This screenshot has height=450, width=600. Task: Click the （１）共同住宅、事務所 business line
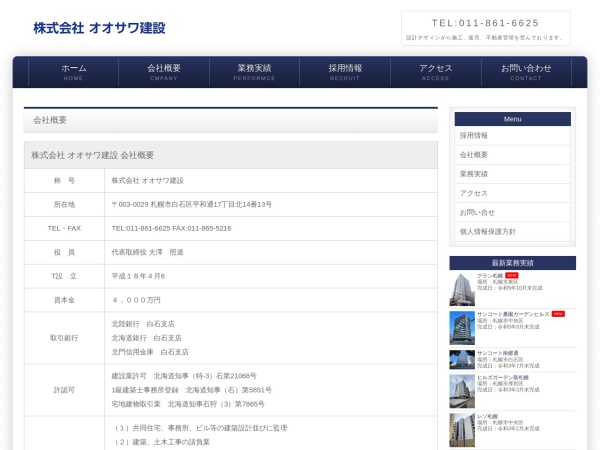(x=201, y=428)
